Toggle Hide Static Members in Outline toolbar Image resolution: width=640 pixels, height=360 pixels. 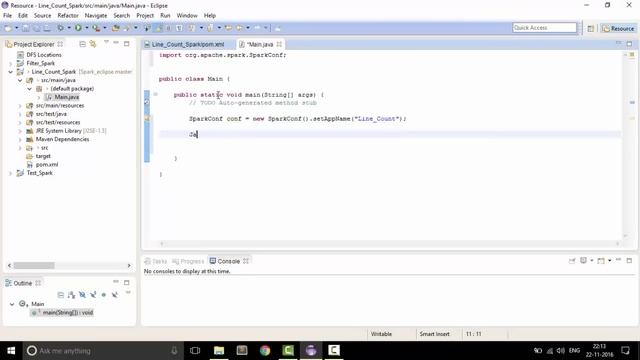tap(93, 295)
